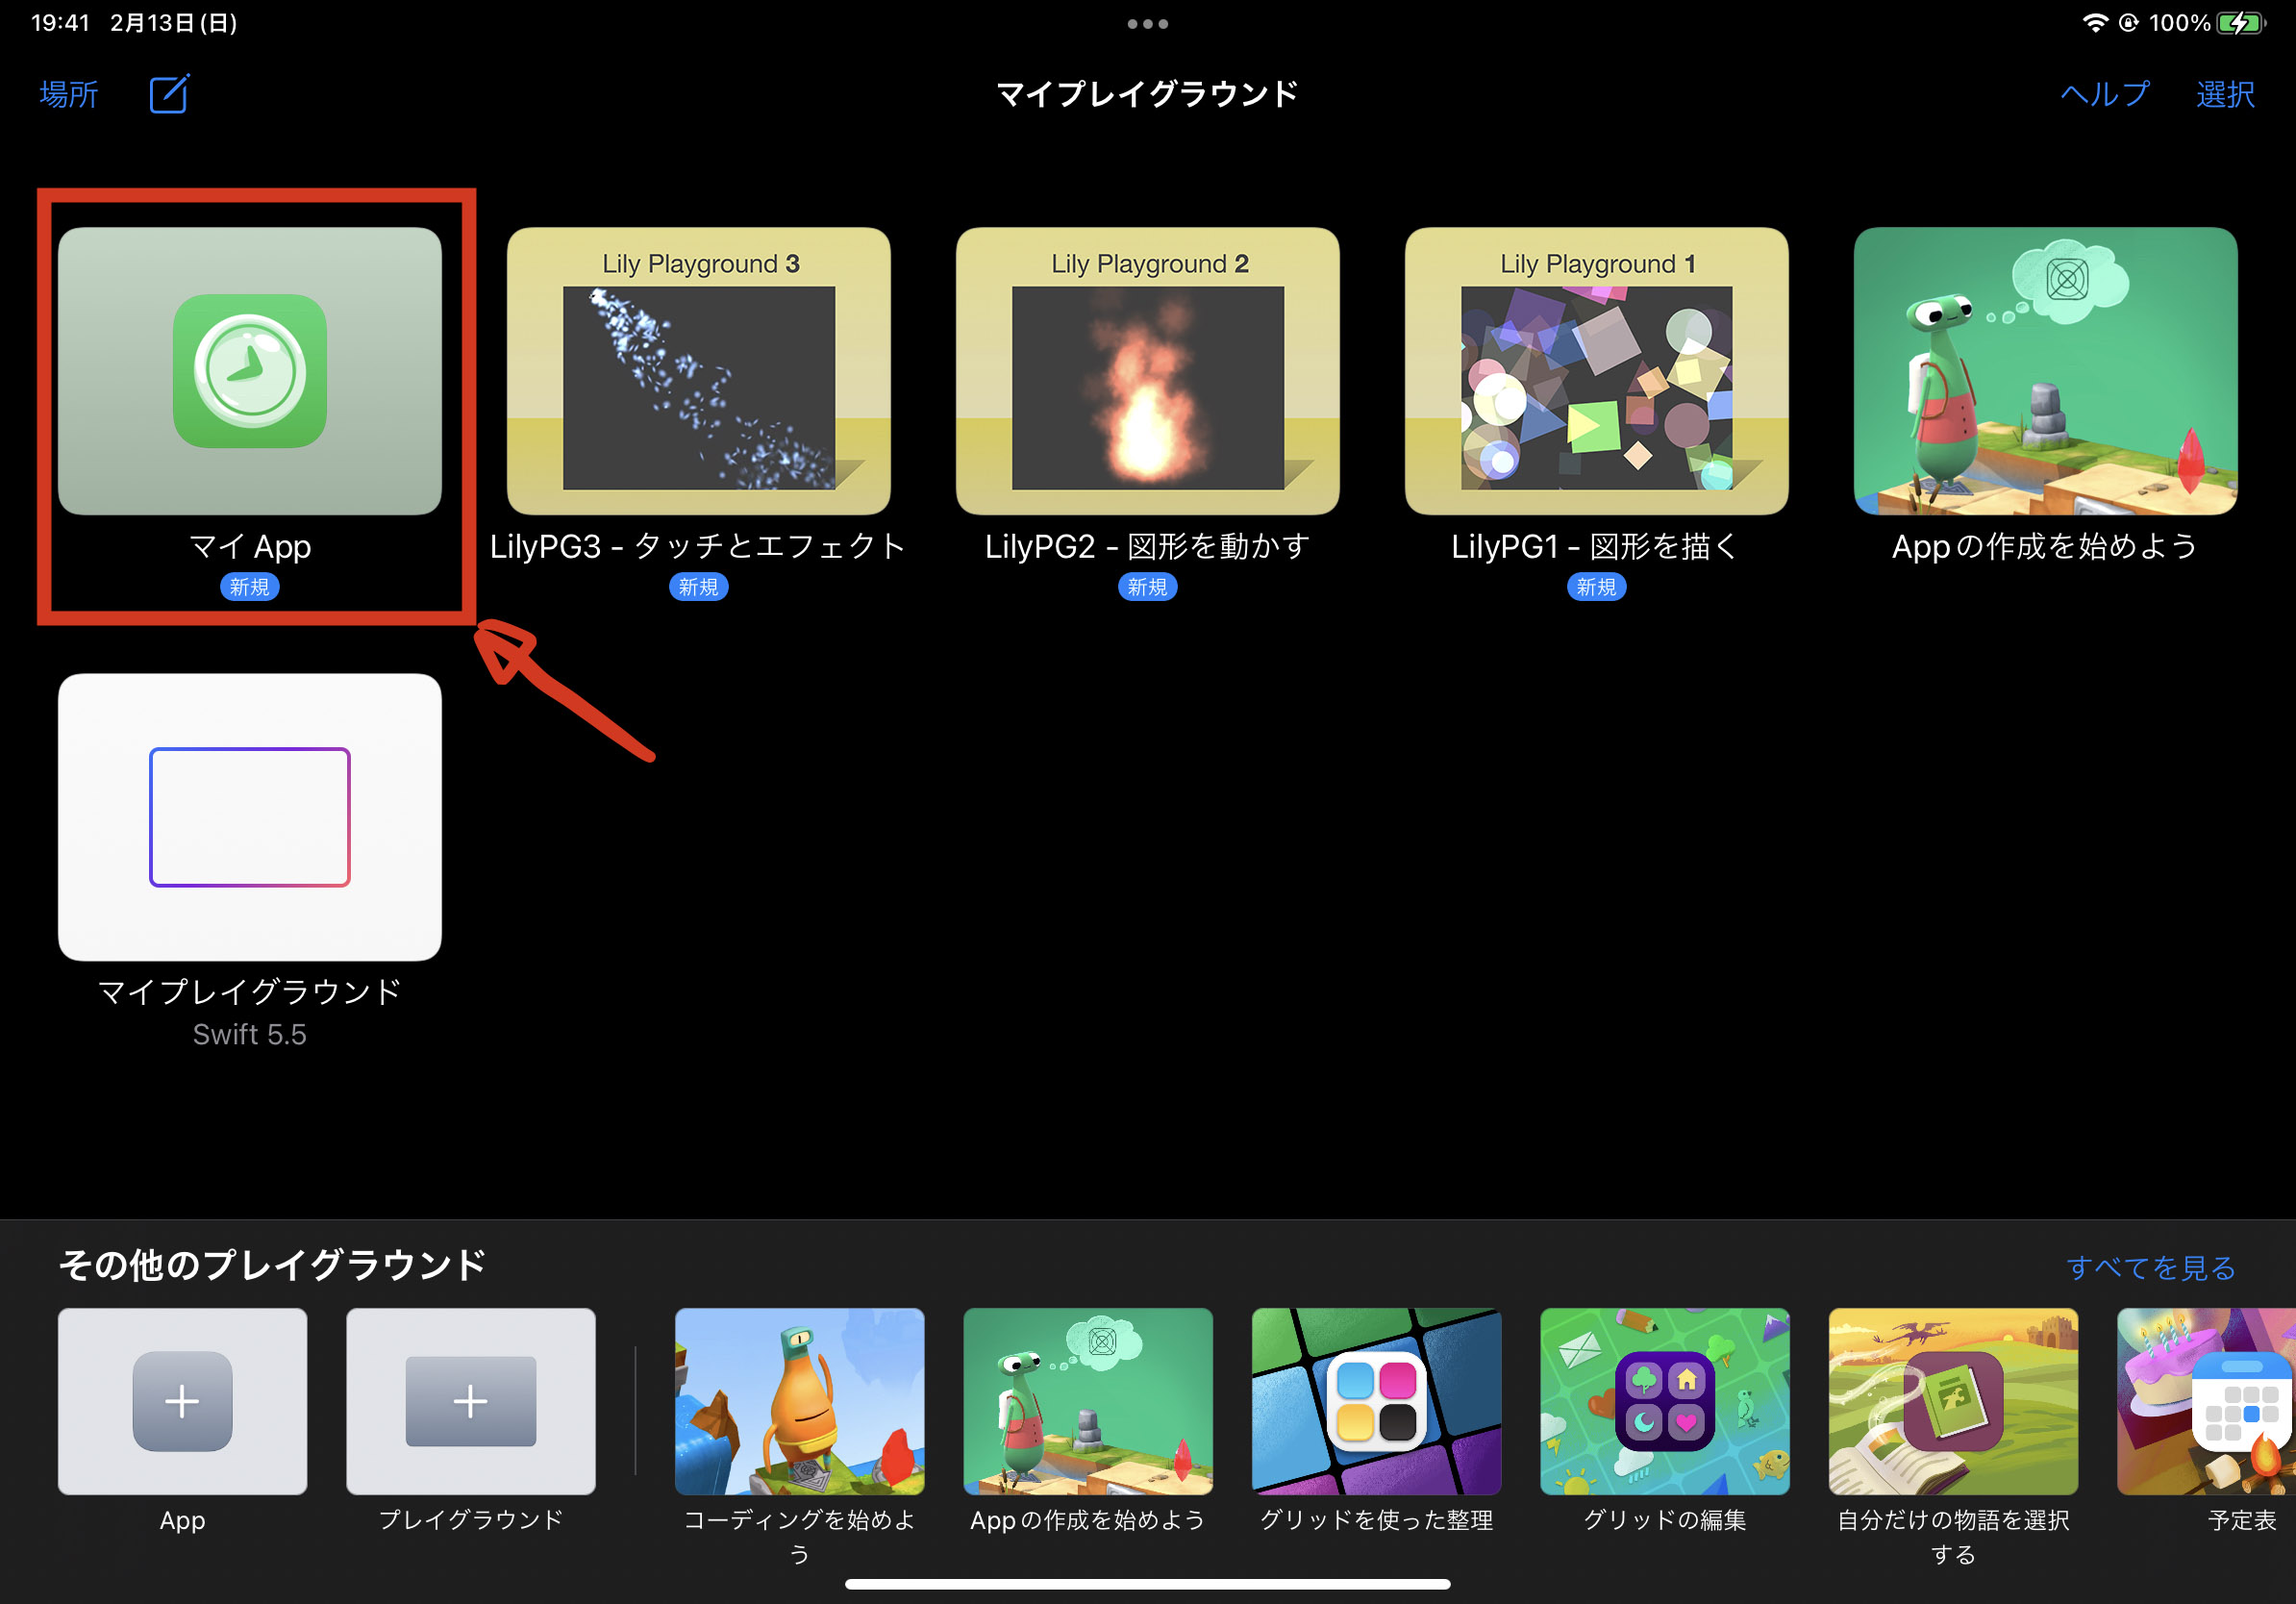
Task: Tap the 新規 badge under LilyPG1
Action: (1597, 587)
